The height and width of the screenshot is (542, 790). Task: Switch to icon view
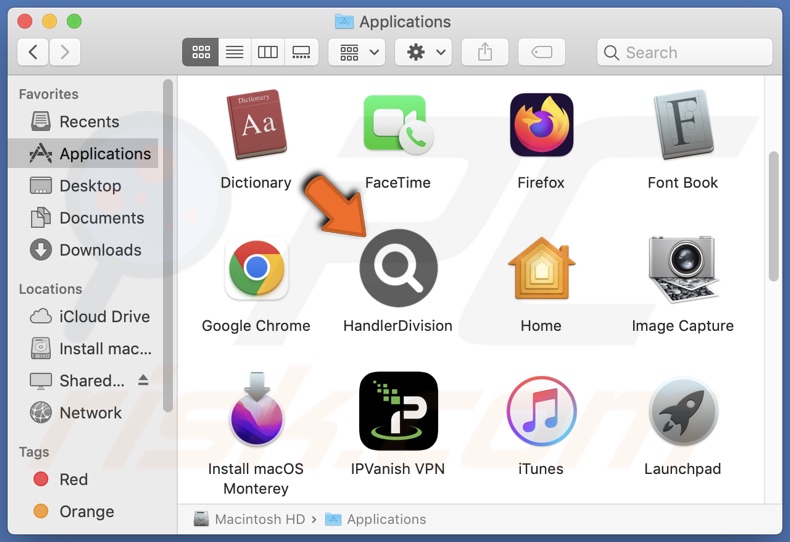pos(201,52)
